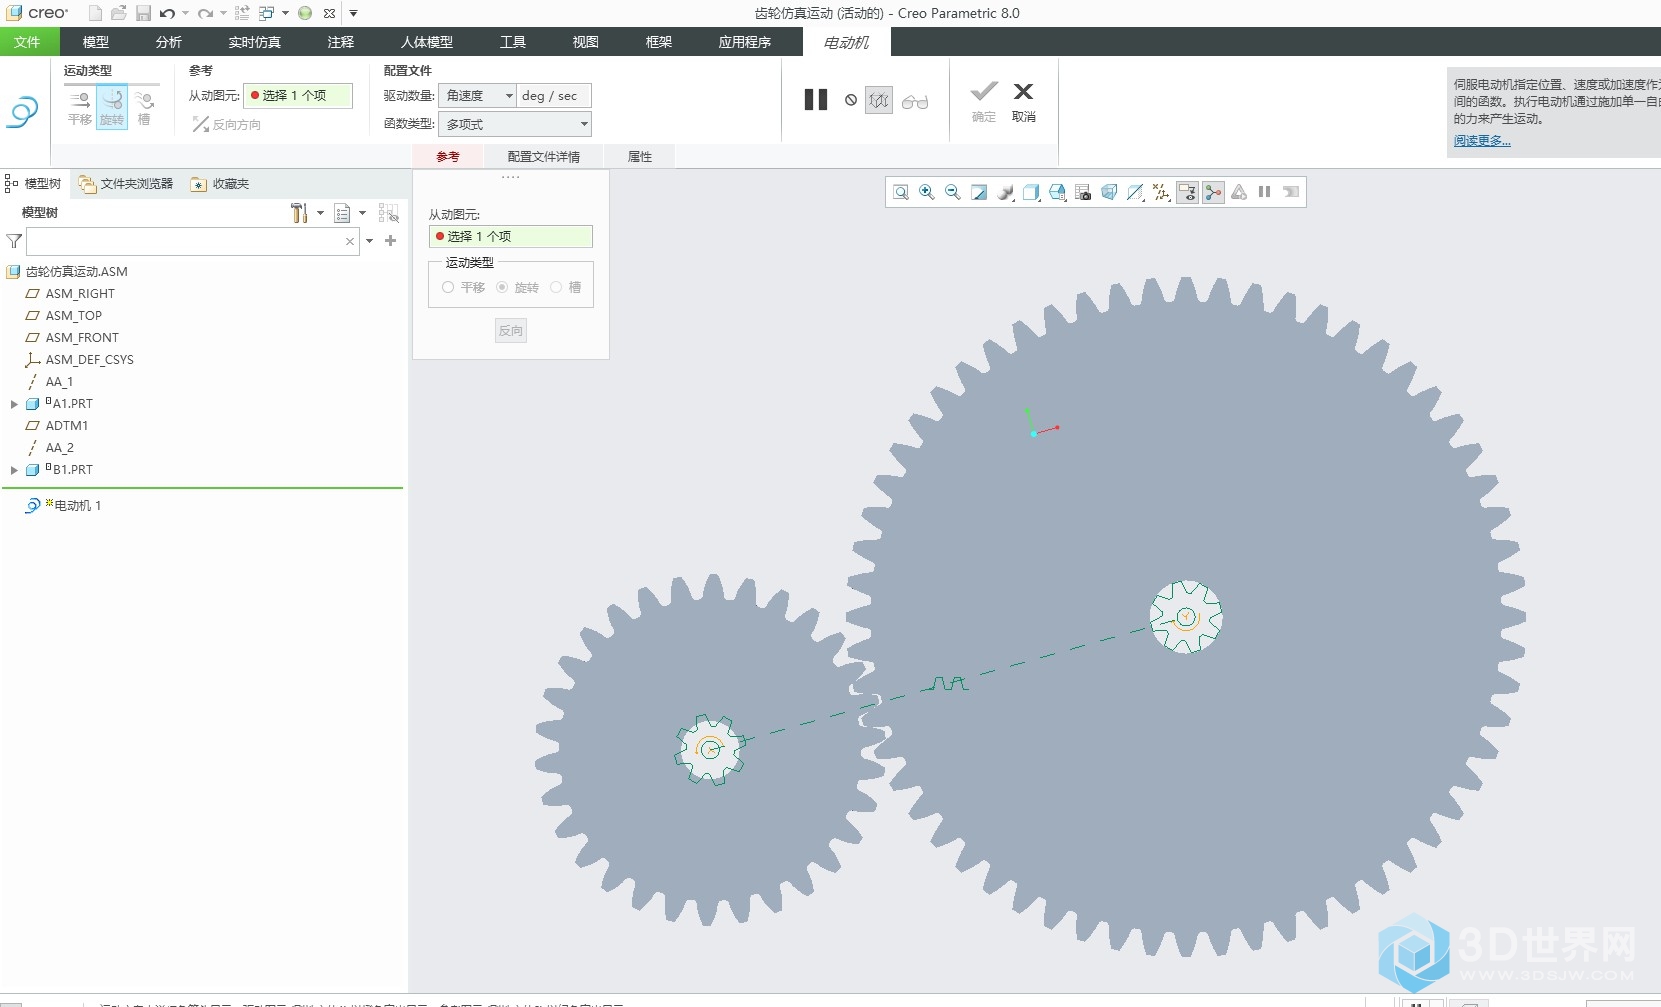
Task: Click the Pause feature icon in ribbon
Action: coord(816,100)
